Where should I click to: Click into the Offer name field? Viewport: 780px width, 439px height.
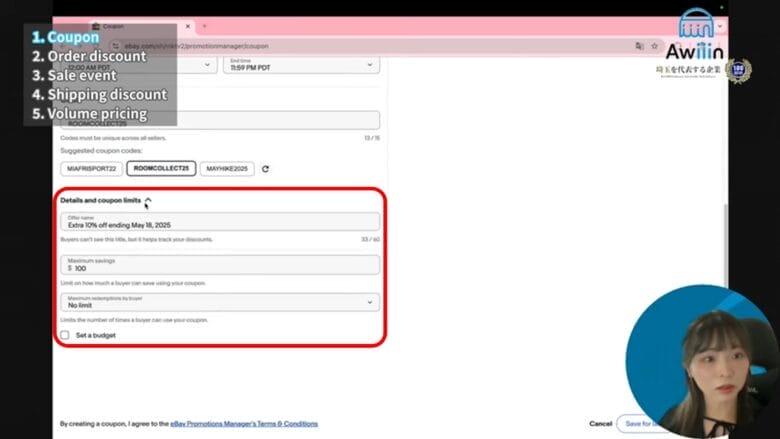pyautogui.click(x=220, y=222)
